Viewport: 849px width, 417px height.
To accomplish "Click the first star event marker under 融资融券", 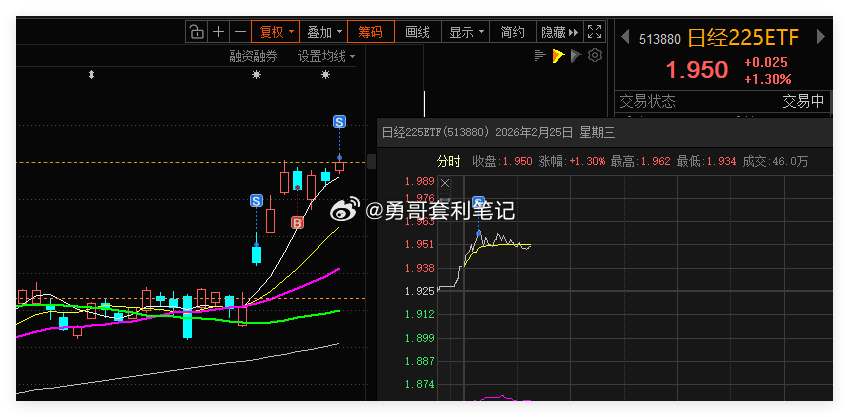I will pyautogui.click(x=256, y=75).
